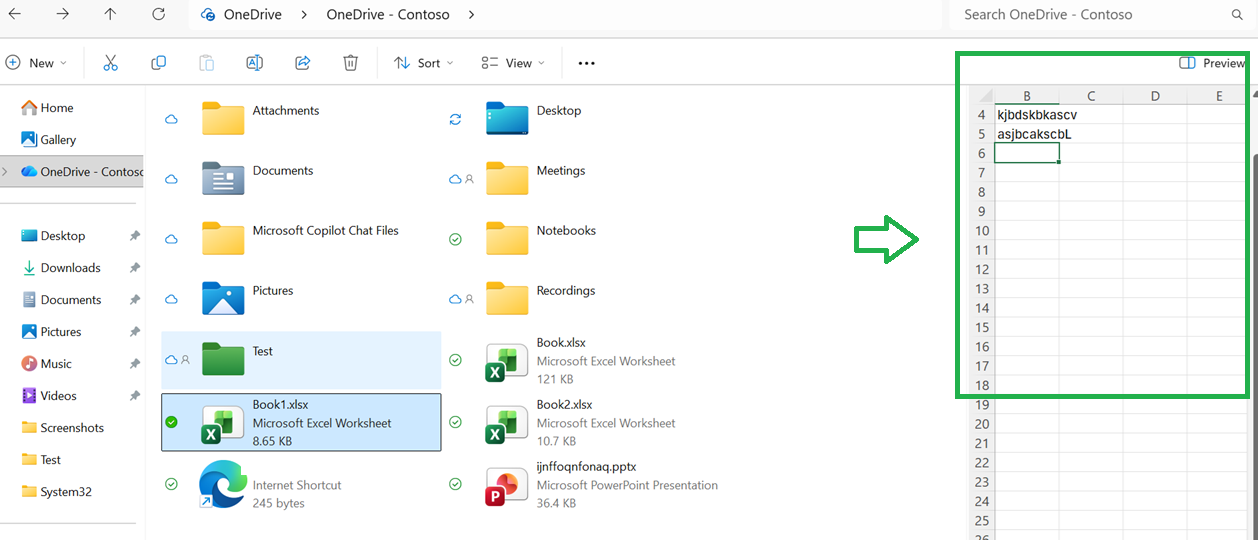Select the Book.xlsx Excel file
This screenshot has width=1258, height=547.
point(584,361)
